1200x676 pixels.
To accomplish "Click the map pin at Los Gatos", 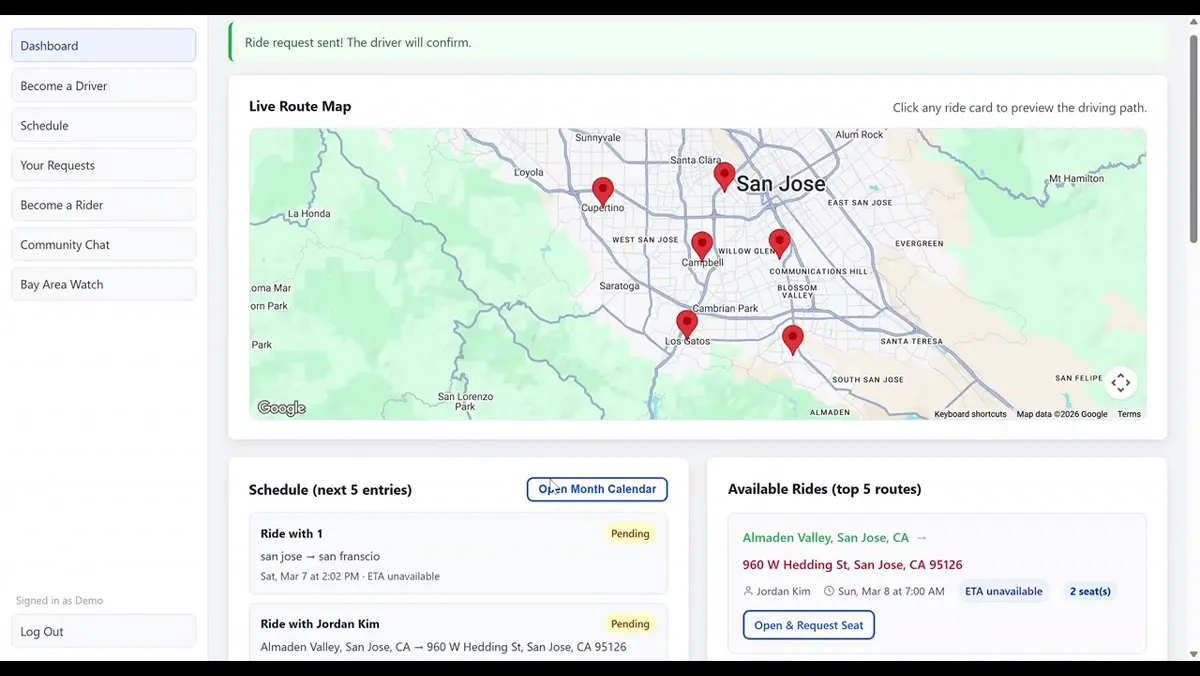I will [x=686, y=325].
